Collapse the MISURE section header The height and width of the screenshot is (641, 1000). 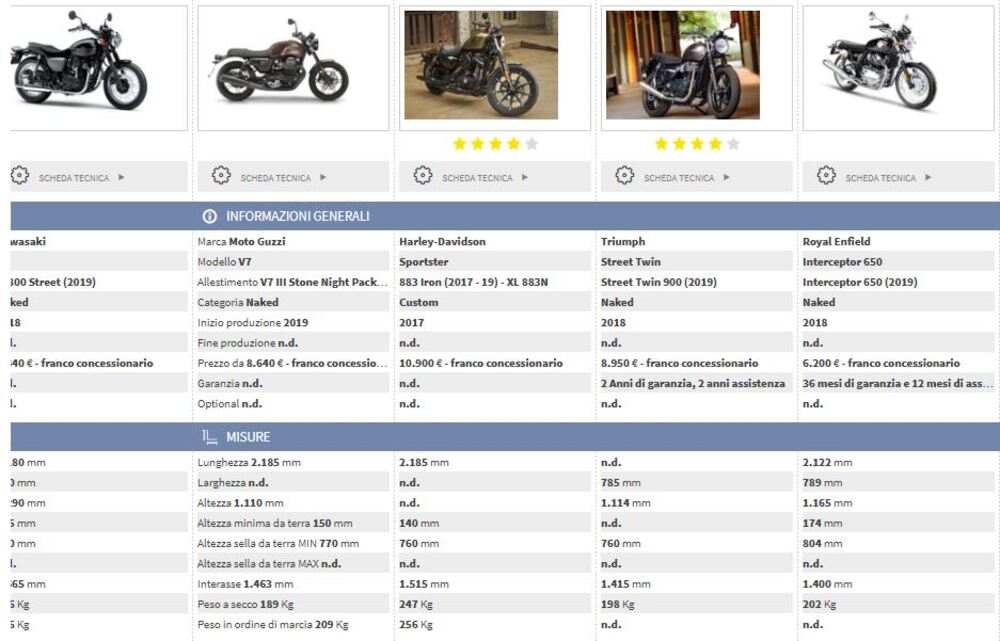pos(500,436)
